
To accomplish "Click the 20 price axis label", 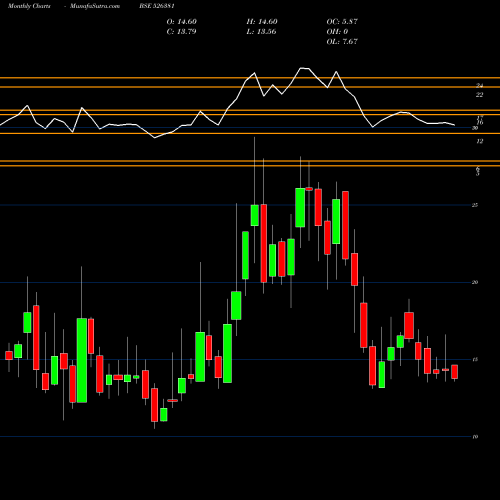I will pos(475,282).
